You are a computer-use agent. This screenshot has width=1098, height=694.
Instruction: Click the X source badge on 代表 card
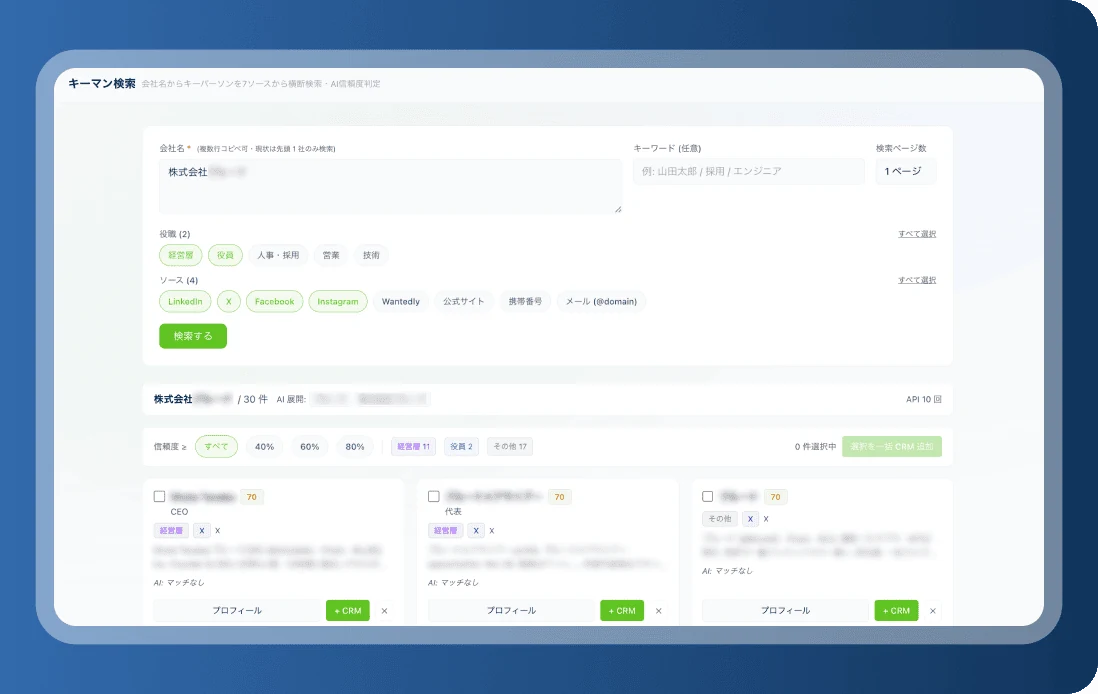476,530
